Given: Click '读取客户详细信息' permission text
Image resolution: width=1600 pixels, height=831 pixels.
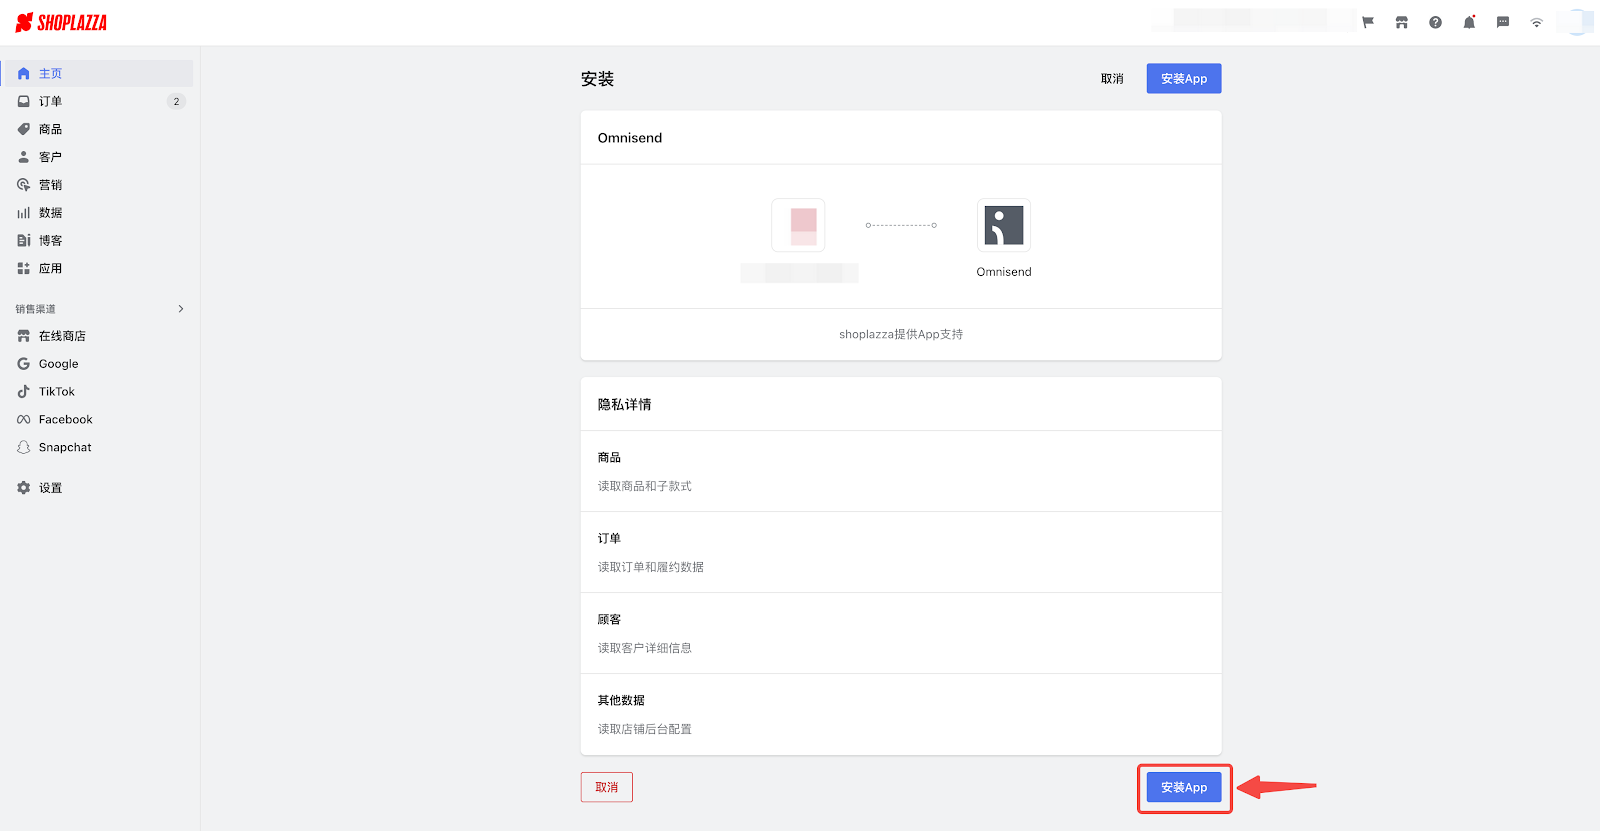Looking at the screenshot, I should coord(645,648).
